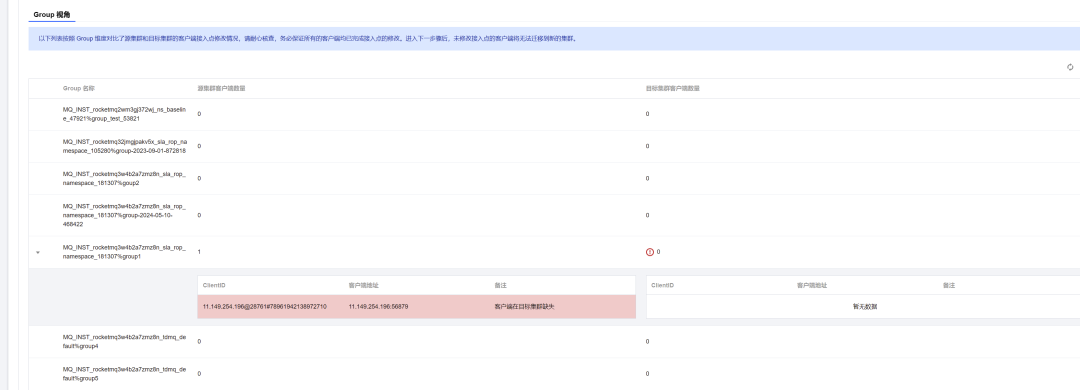Viewport: 1080px width, 390px height.
Task: Select group name ending 181307%goup2
Action: 124,178
